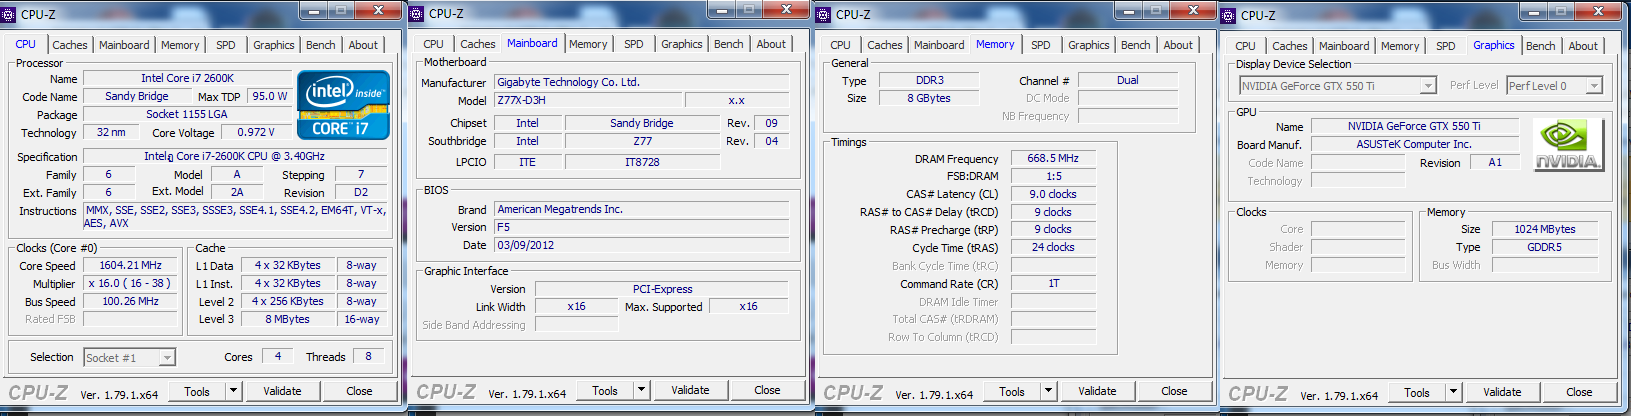Click the American Megatrends BIOS brand field
1631x416 pixels.
click(641, 210)
